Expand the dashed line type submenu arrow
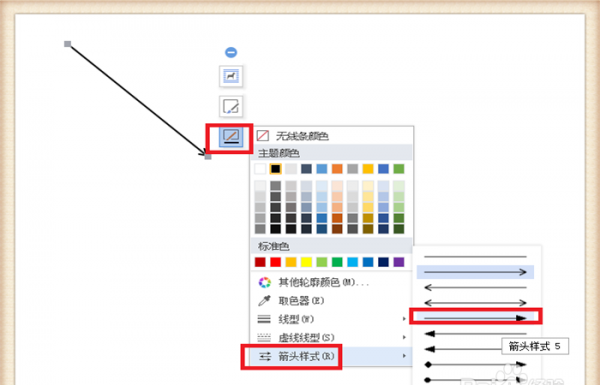Viewport: 600px width, 385px height. coord(404,337)
